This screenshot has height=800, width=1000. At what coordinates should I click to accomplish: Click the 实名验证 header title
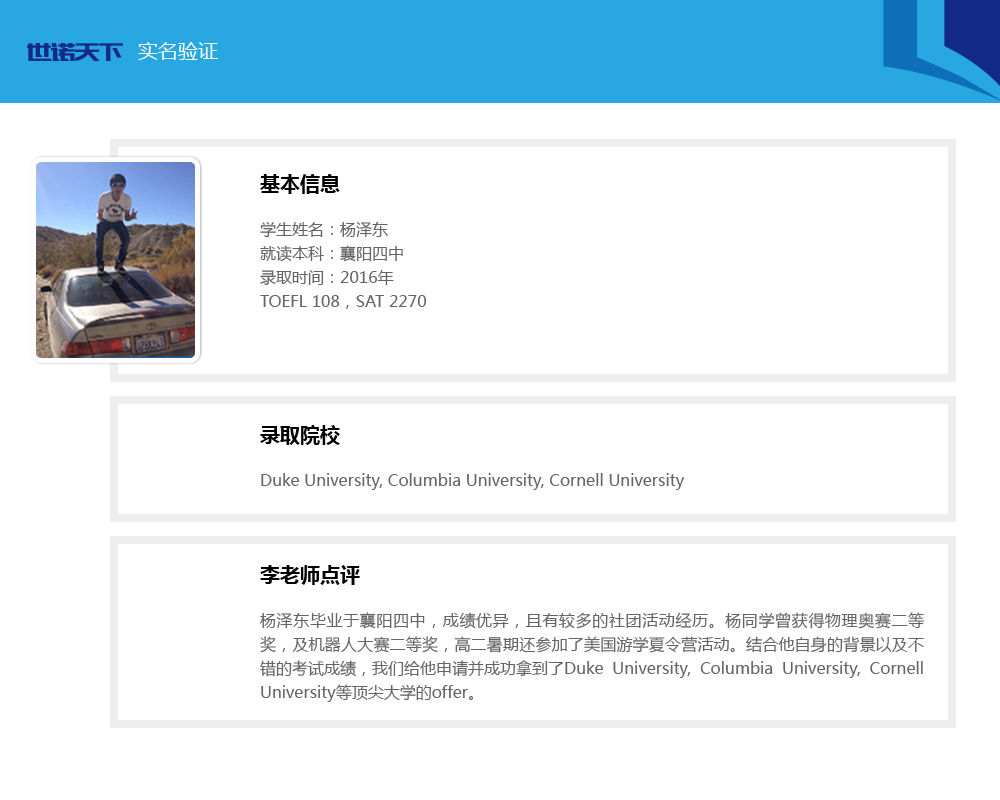(x=178, y=52)
